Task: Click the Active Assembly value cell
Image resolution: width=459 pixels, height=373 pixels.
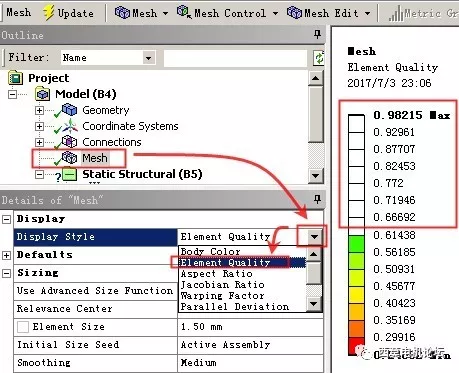Action: [x=250, y=345]
